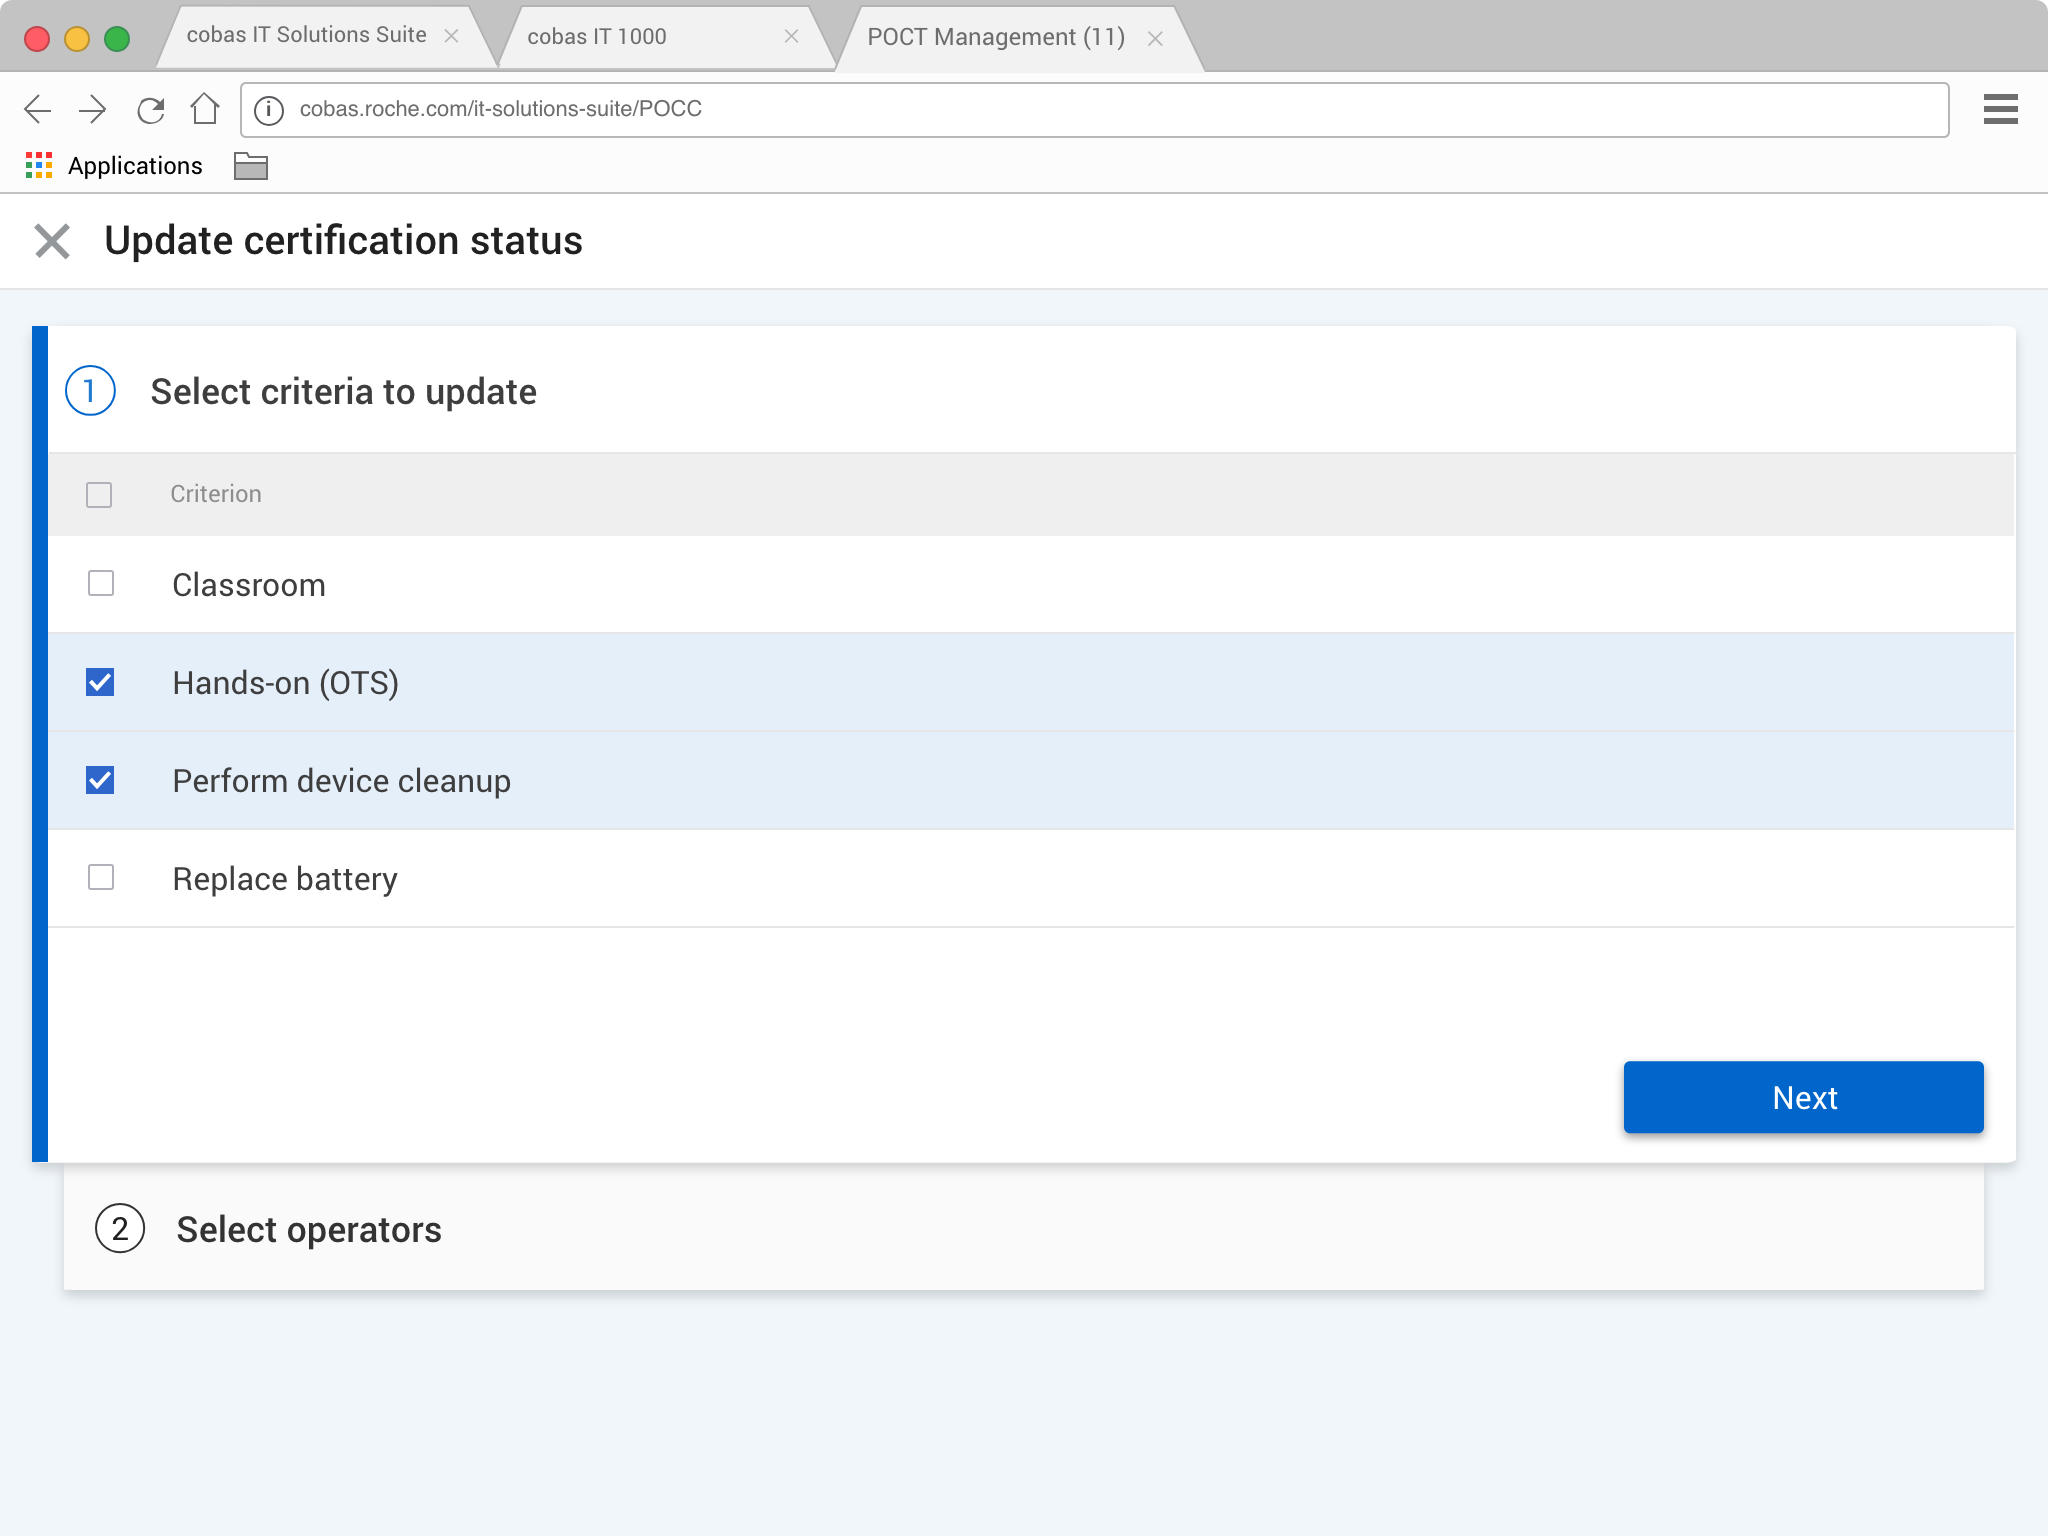The image size is (2048, 1536).
Task: Select step 1 Select criteria to update
Action: pyautogui.click(x=343, y=391)
